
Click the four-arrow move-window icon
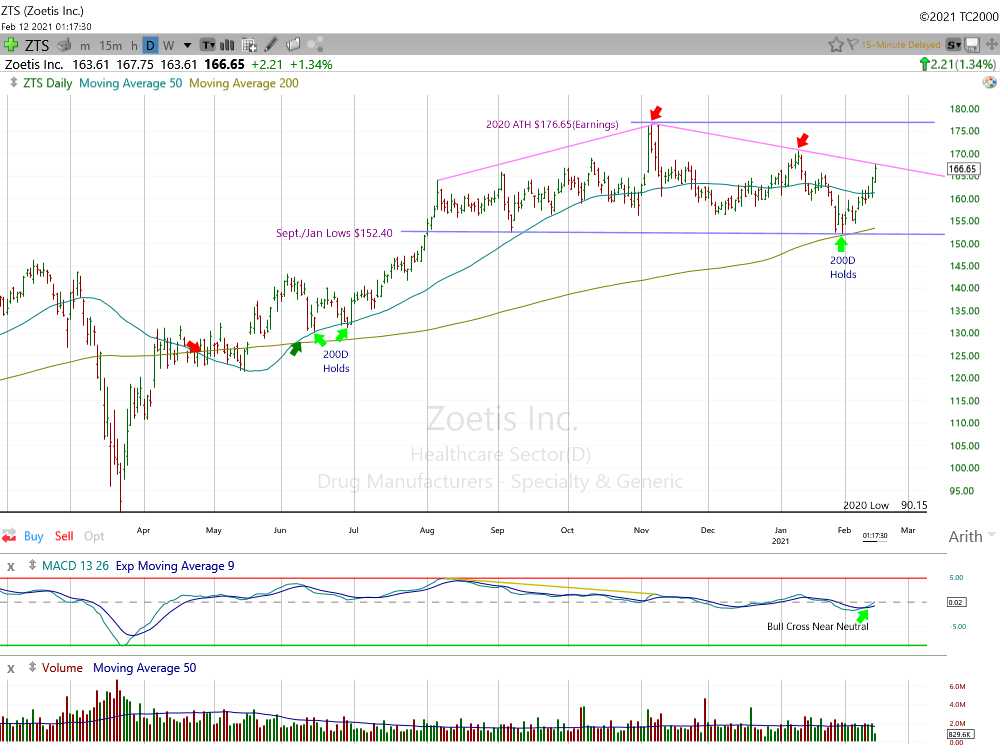(x=992, y=45)
